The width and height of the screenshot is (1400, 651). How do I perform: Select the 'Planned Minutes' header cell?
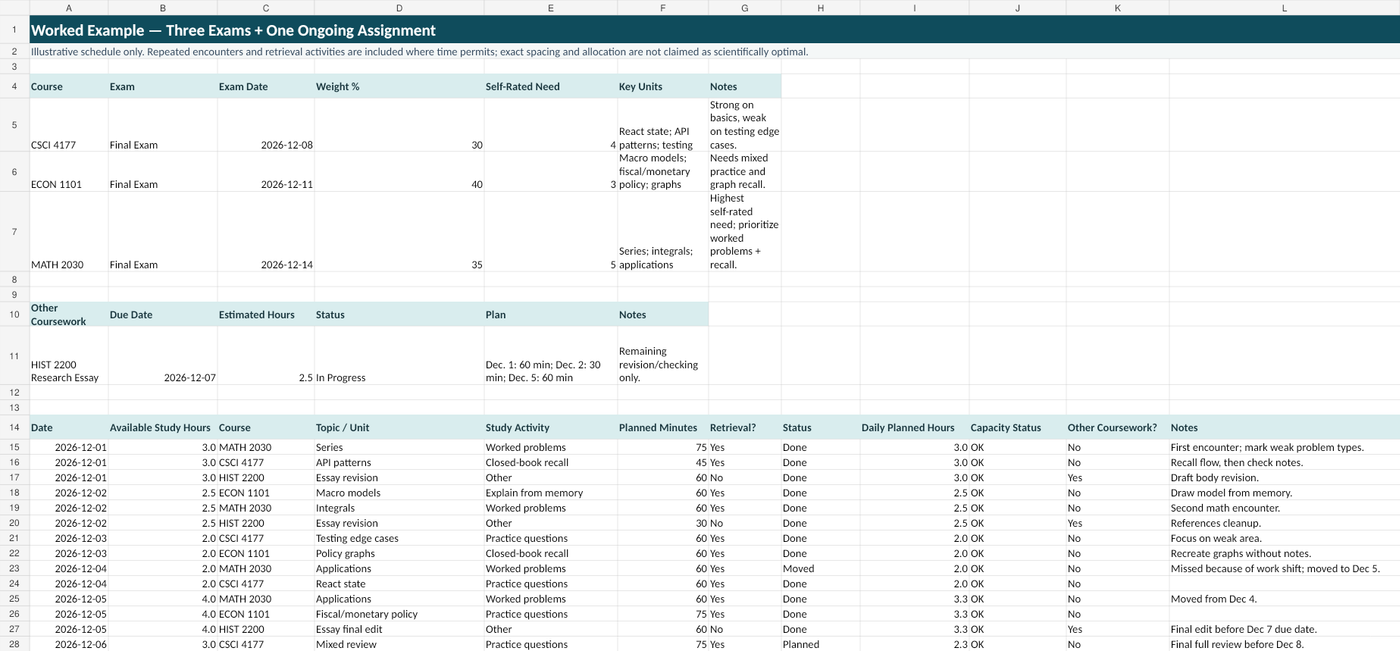(x=663, y=428)
